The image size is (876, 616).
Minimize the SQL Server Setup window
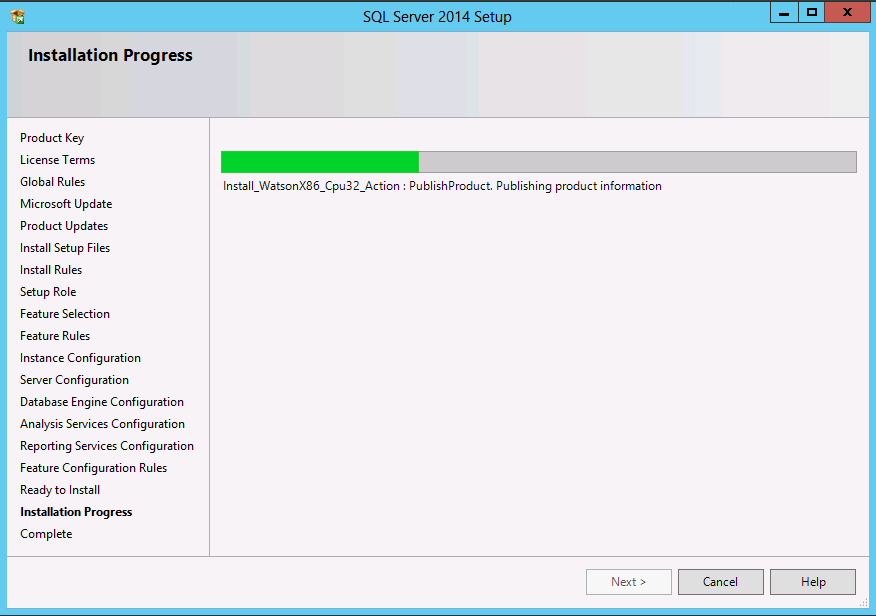tap(784, 12)
